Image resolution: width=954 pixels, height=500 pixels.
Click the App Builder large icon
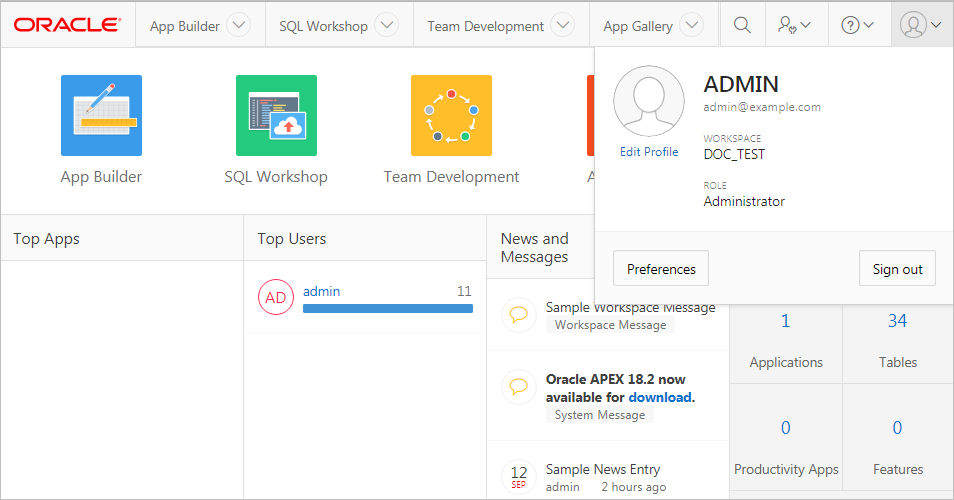pos(101,115)
